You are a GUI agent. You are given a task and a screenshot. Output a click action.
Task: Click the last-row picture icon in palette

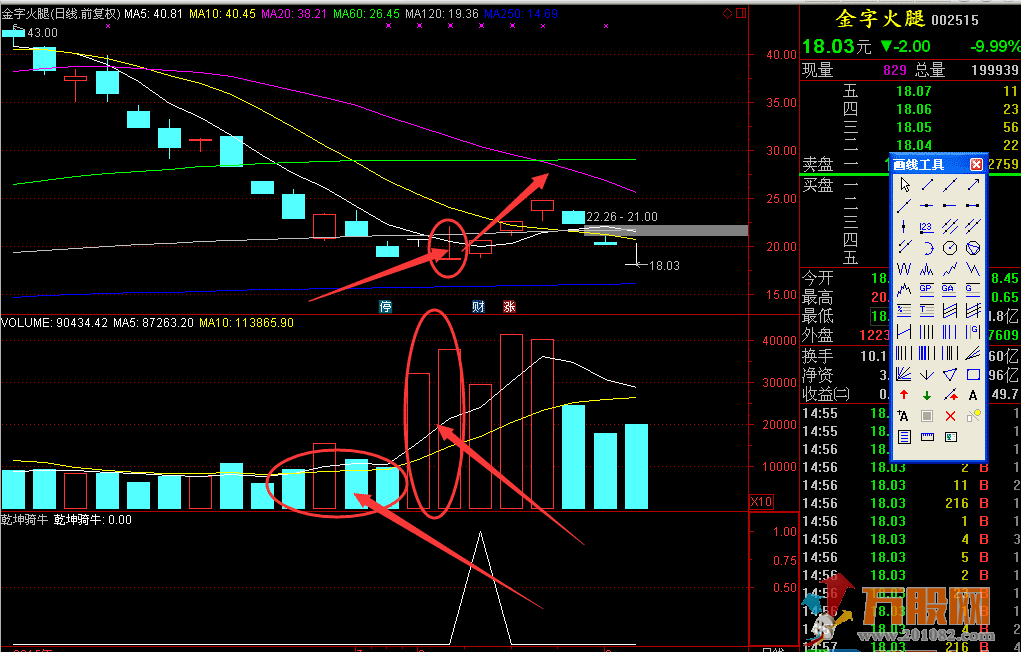950,437
